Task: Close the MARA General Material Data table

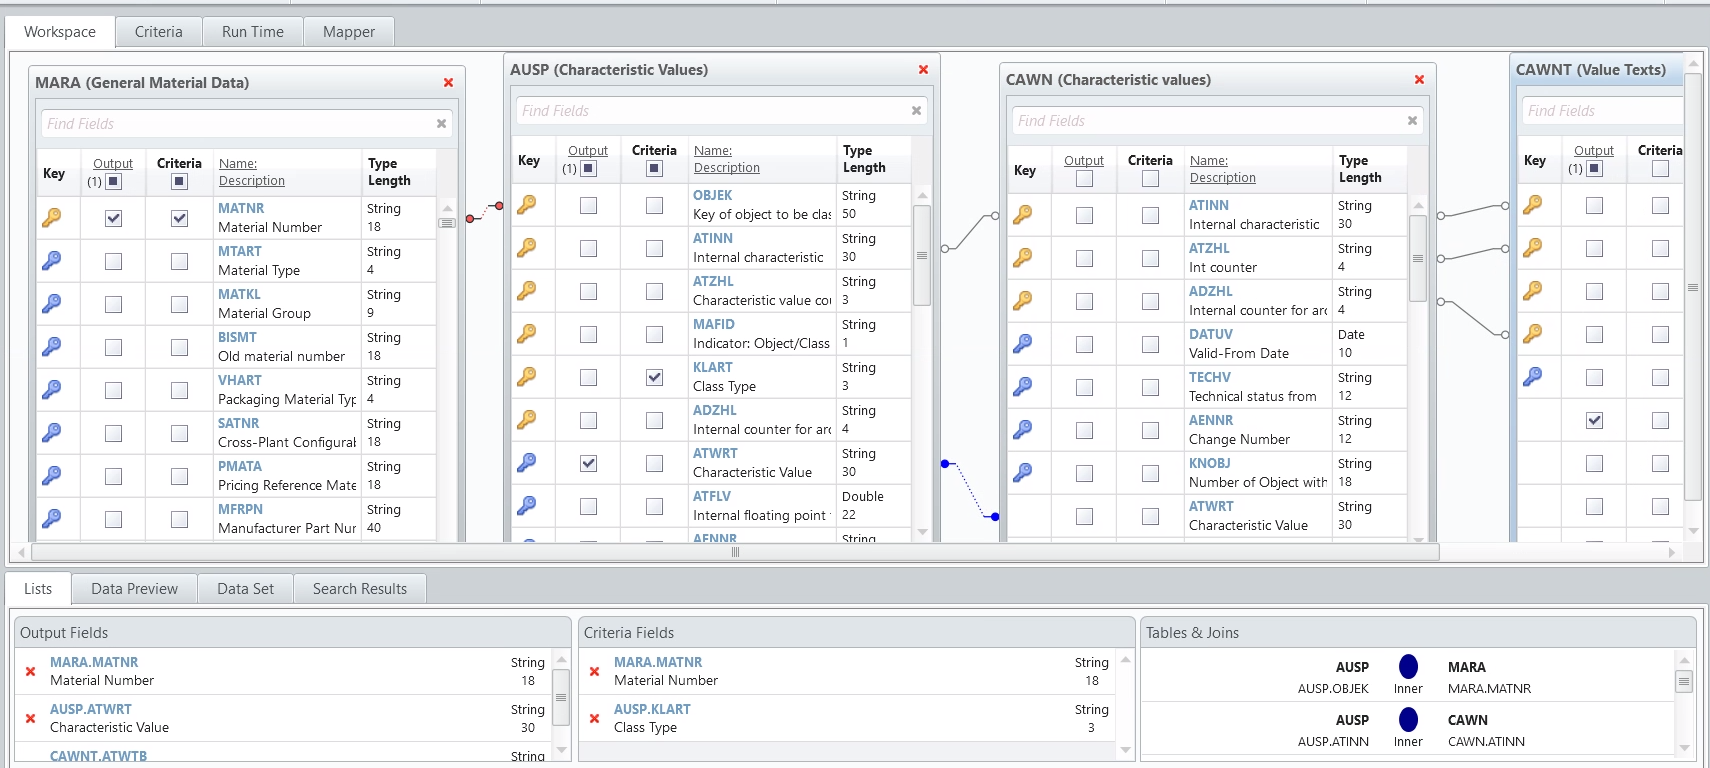Action: click(448, 83)
